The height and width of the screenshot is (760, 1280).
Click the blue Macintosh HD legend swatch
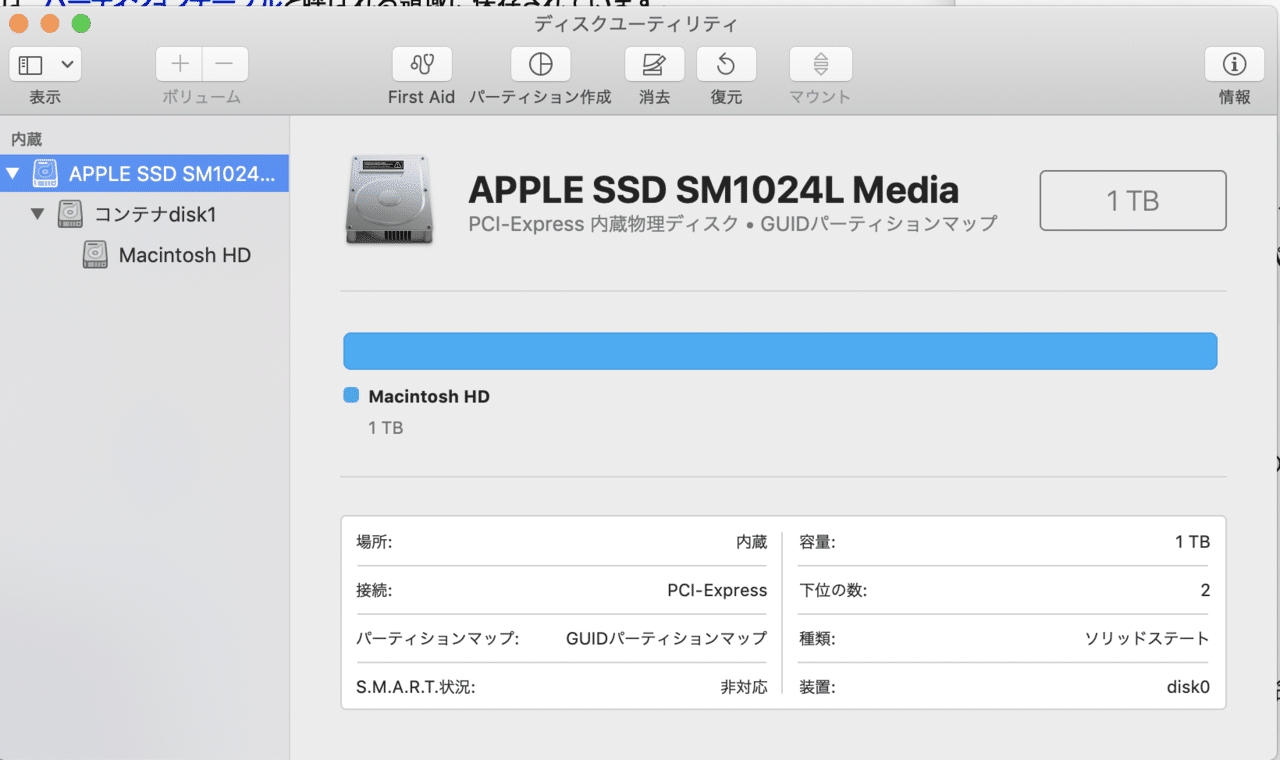[351, 396]
